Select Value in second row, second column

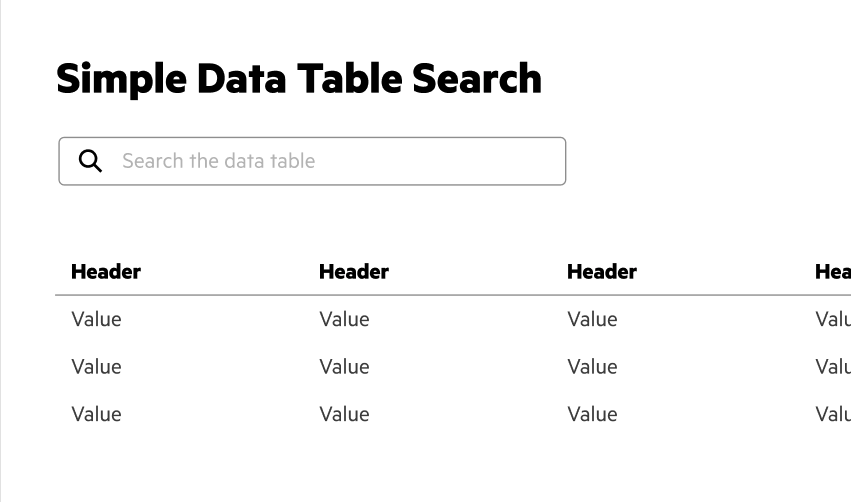[344, 367]
